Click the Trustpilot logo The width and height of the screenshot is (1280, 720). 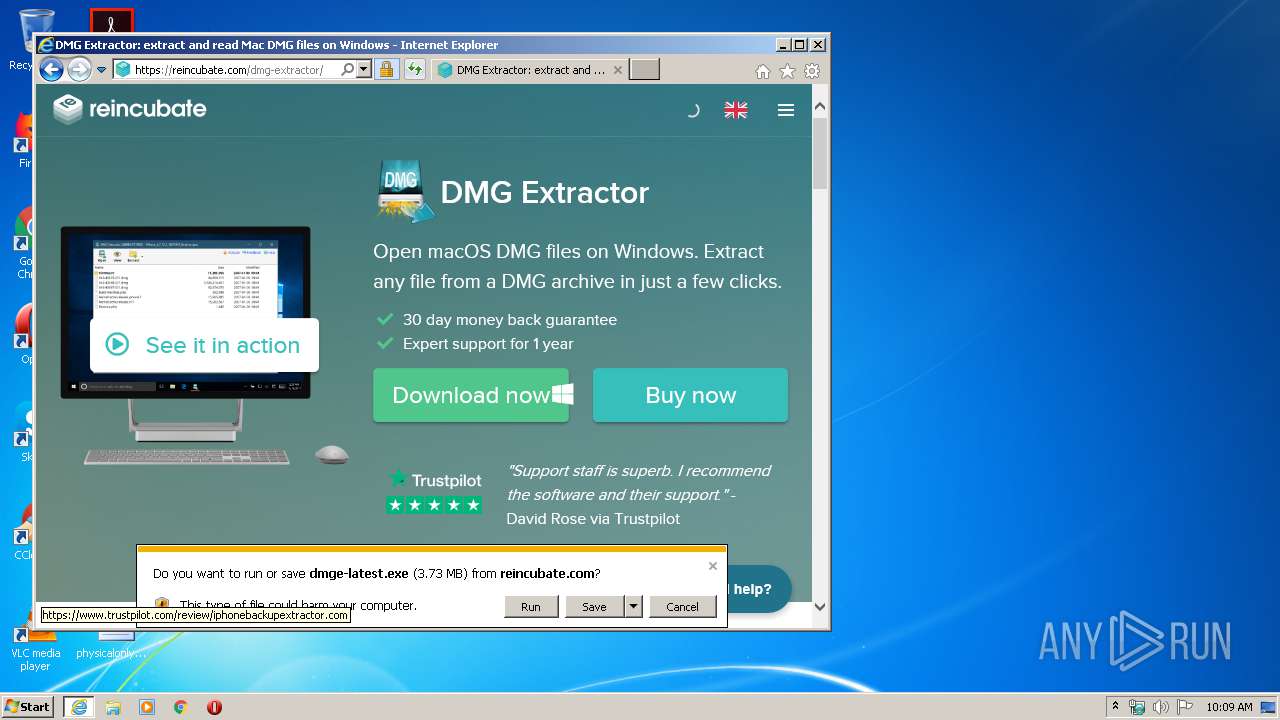[x=435, y=480]
